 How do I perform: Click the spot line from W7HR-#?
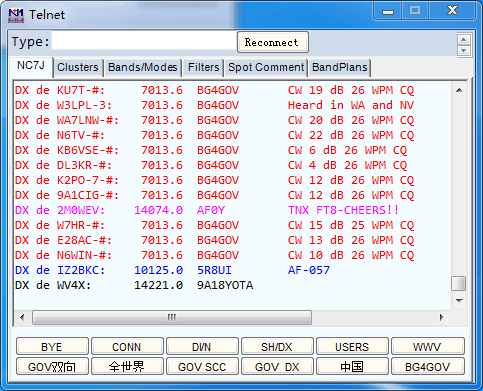coord(214,225)
